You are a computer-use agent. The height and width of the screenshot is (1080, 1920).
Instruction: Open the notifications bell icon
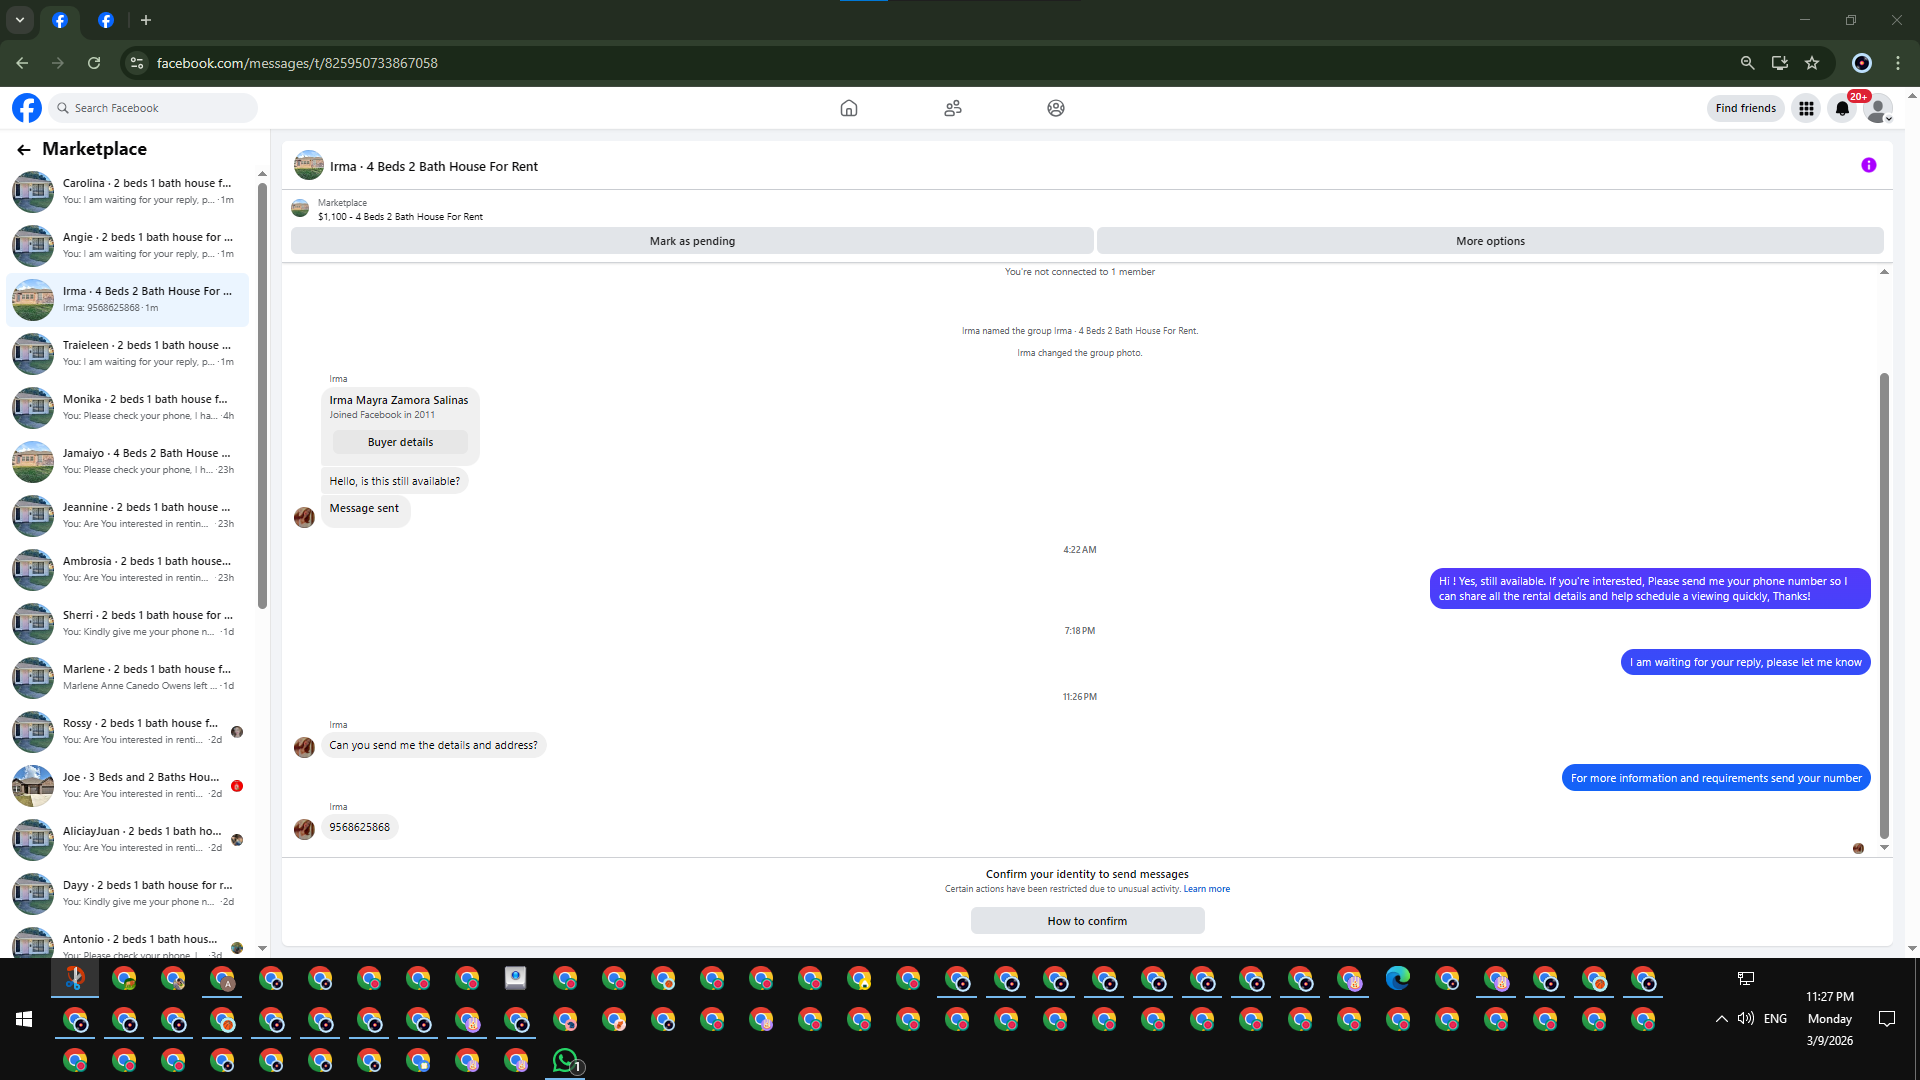tap(1842, 108)
